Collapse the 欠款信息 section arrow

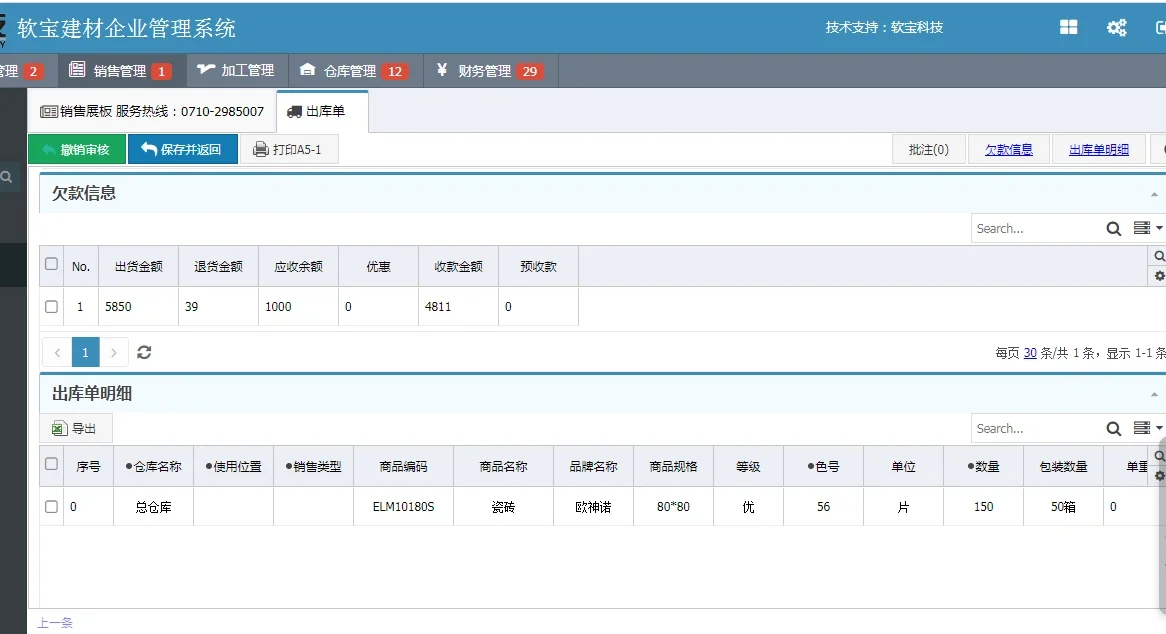click(1156, 193)
